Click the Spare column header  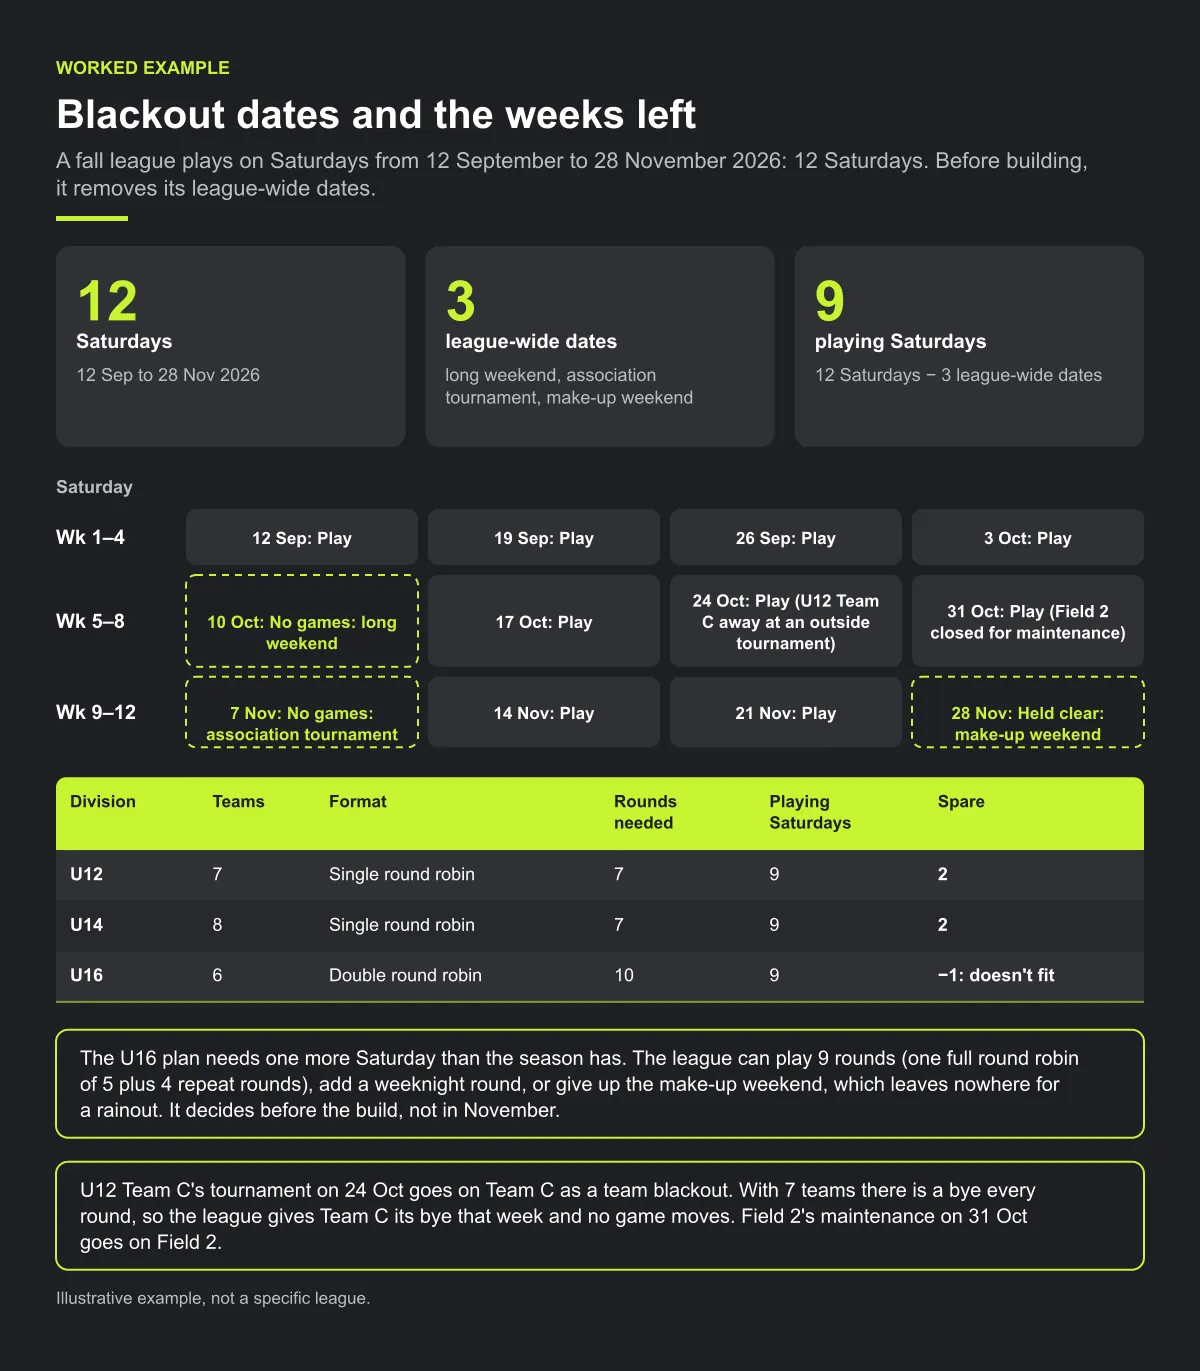point(961,802)
